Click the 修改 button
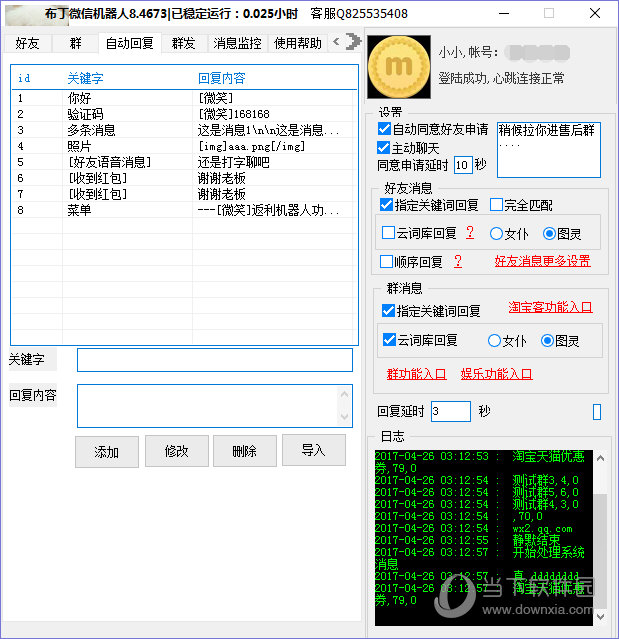Image resolution: width=619 pixels, height=639 pixels. [176, 451]
